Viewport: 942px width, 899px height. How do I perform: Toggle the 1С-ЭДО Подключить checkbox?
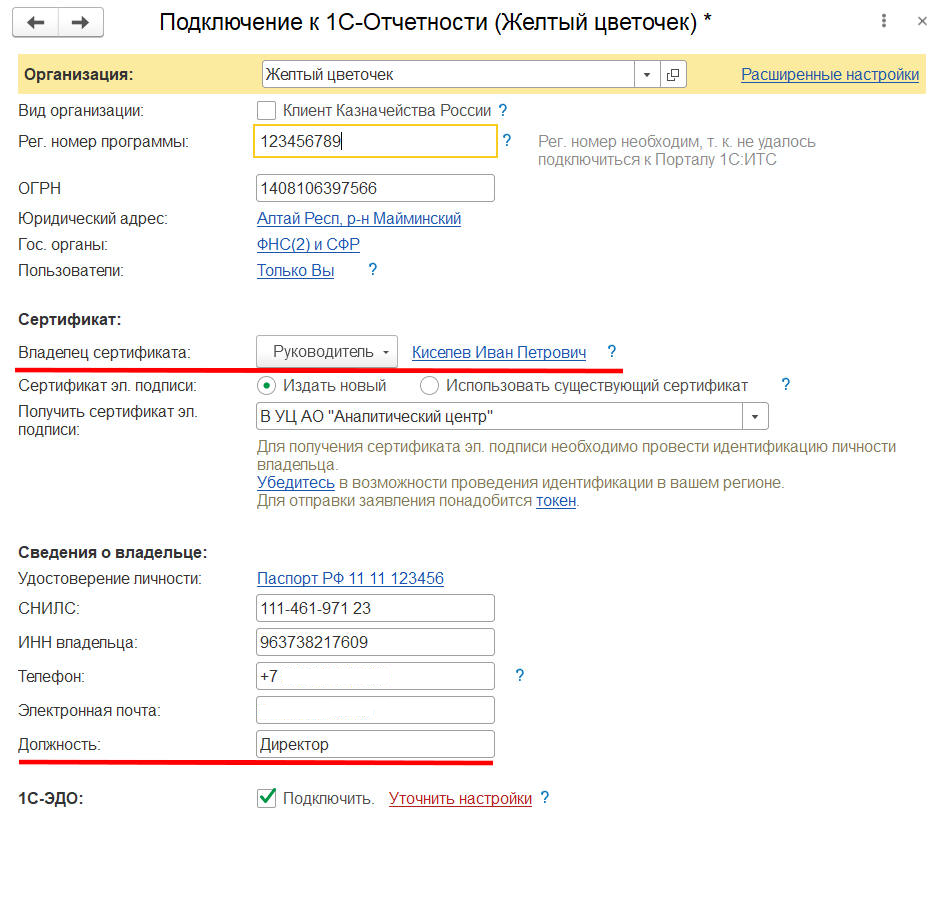[266, 798]
